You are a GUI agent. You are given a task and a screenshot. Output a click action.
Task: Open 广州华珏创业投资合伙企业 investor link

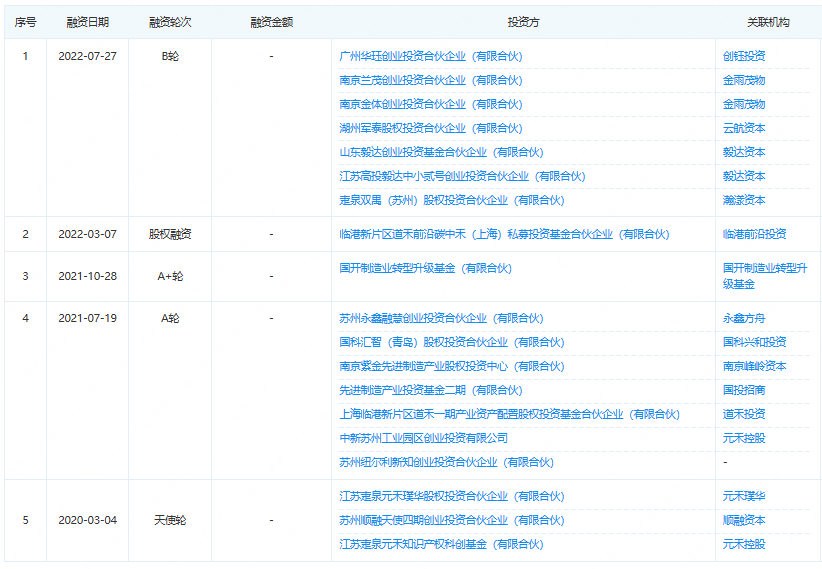[x=430, y=56]
